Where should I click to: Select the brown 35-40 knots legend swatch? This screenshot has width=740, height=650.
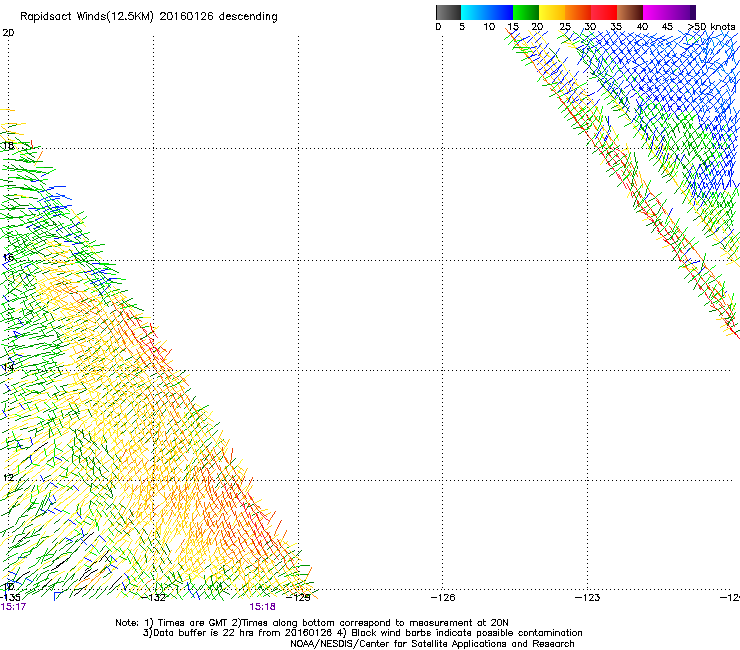click(630, 12)
